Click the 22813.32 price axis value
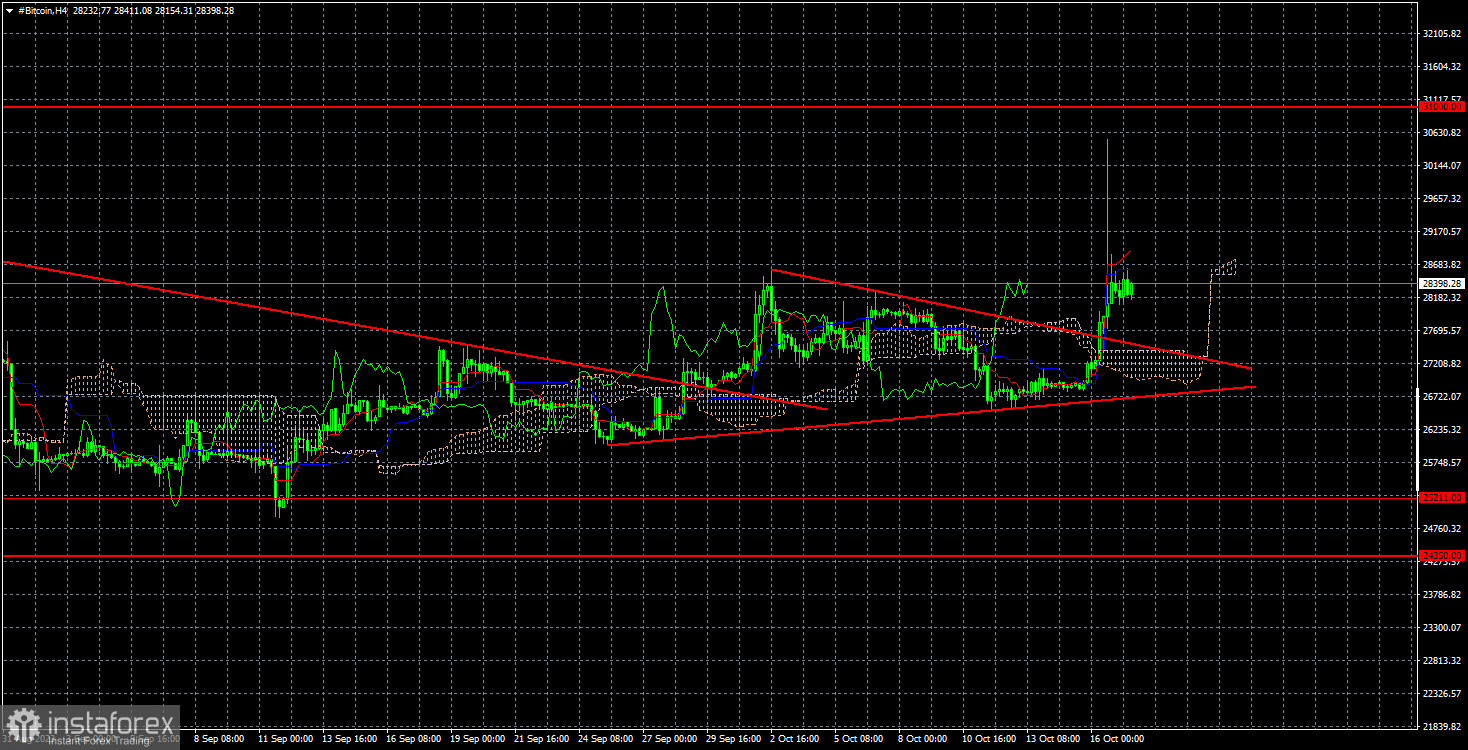 [1442, 661]
